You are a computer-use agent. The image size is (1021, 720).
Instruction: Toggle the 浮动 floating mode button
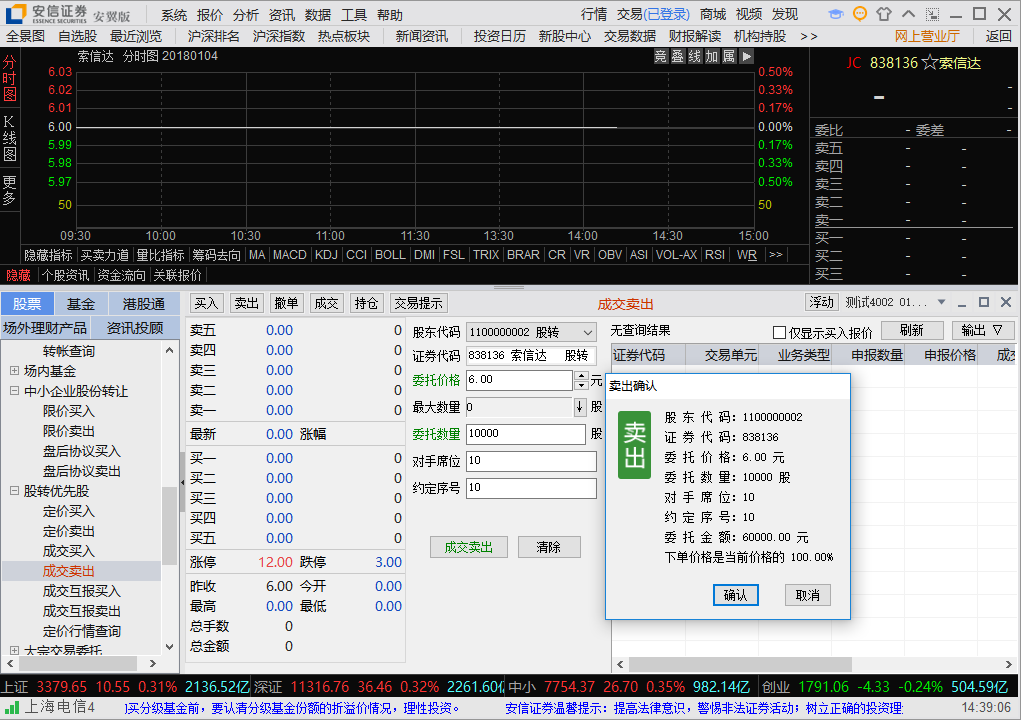click(820, 303)
